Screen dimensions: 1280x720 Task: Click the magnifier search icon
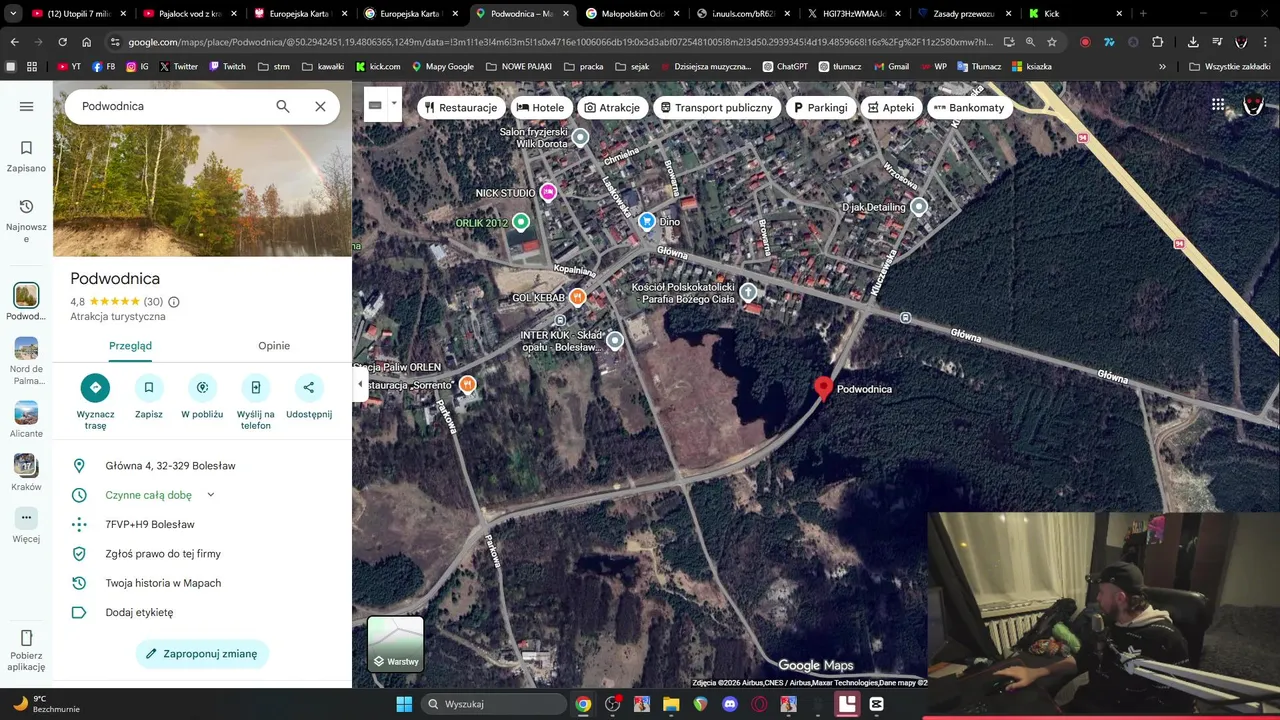pyautogui.click(x=283, y=106)
